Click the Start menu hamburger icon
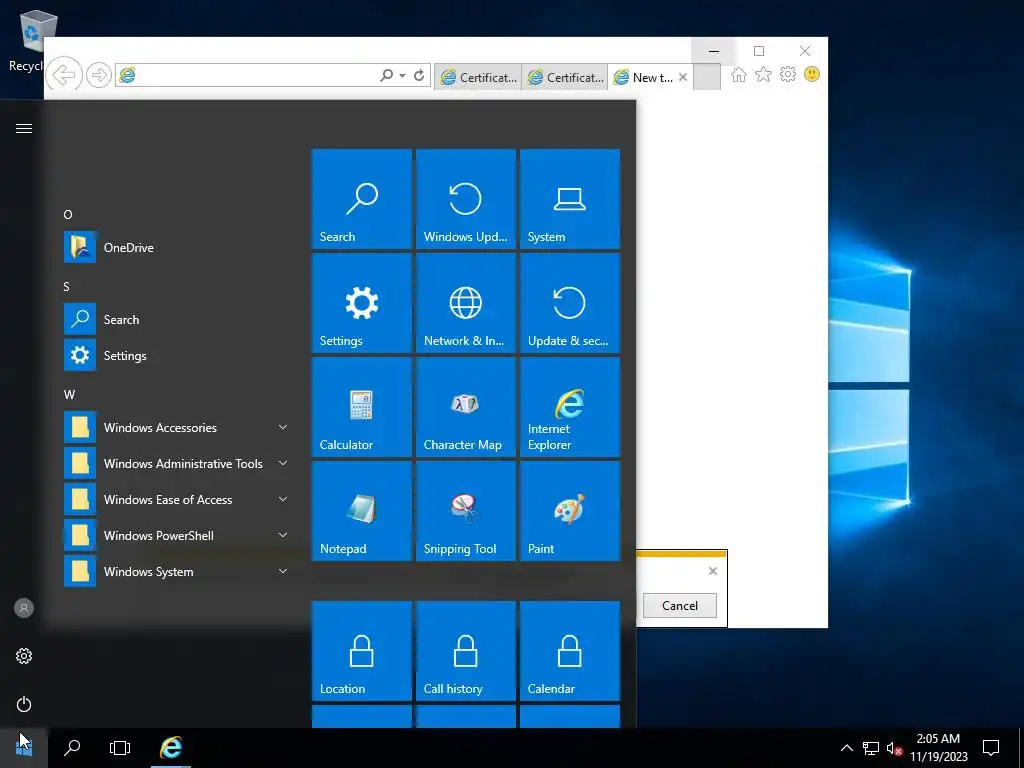This screenshot has width=1024, height=768. pyautogui.click(x=24, y=129)
